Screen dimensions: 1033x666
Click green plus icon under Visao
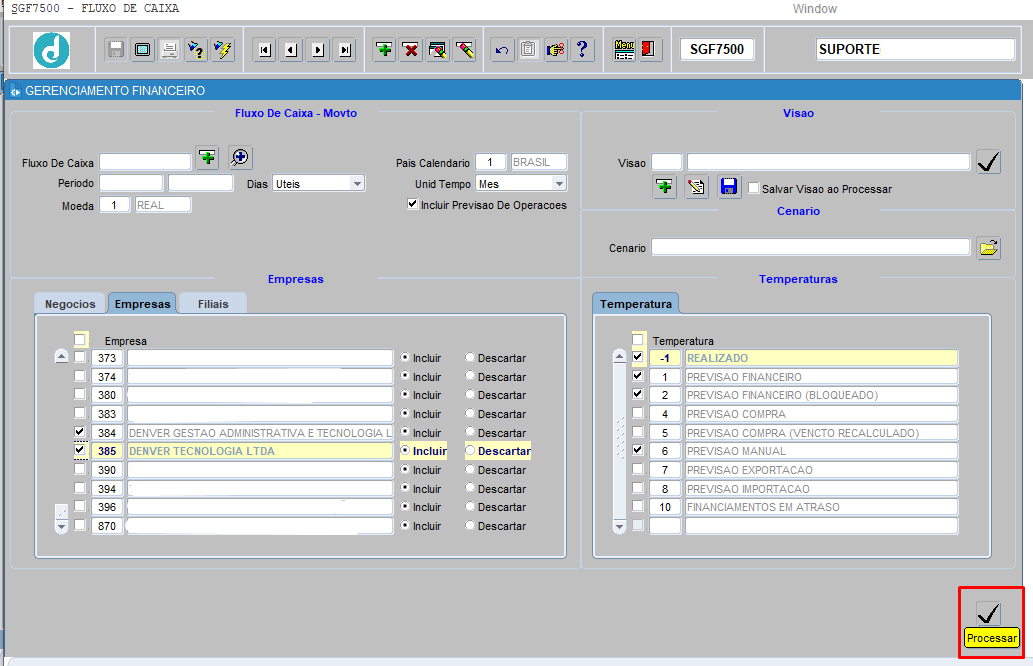(x=665, y=187)
